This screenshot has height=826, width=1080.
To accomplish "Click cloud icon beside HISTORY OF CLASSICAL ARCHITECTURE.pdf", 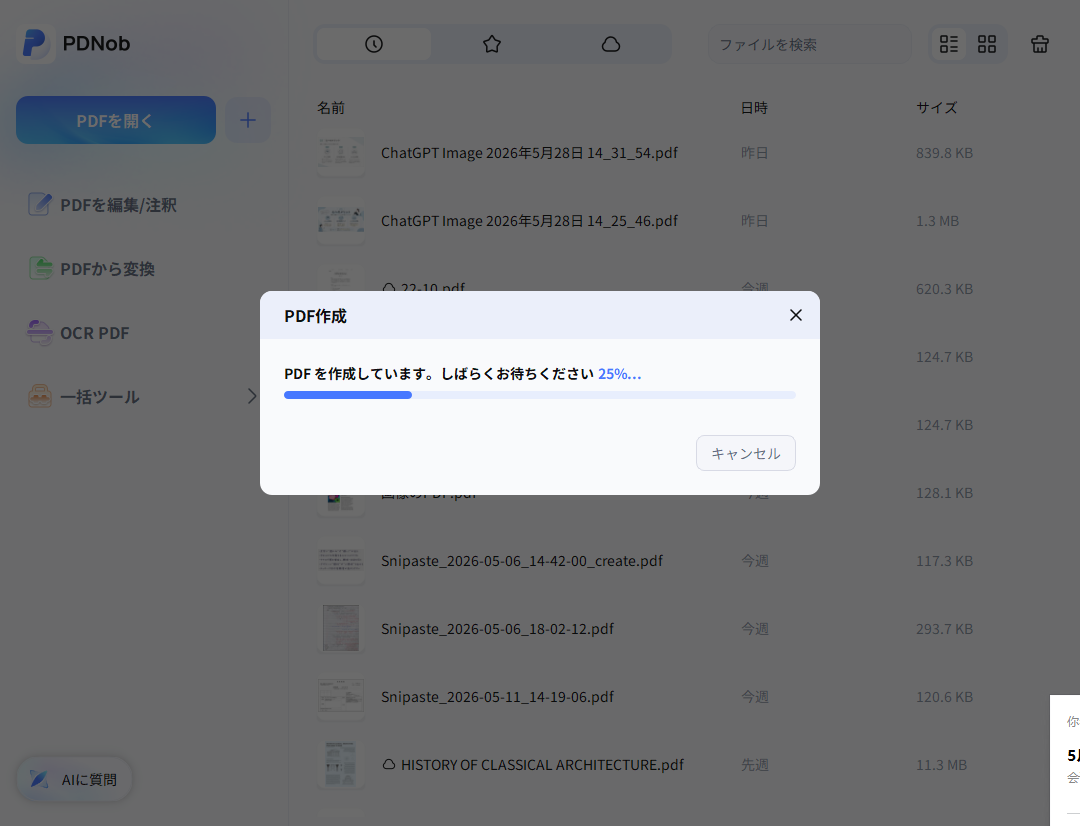I will [389, 765].
